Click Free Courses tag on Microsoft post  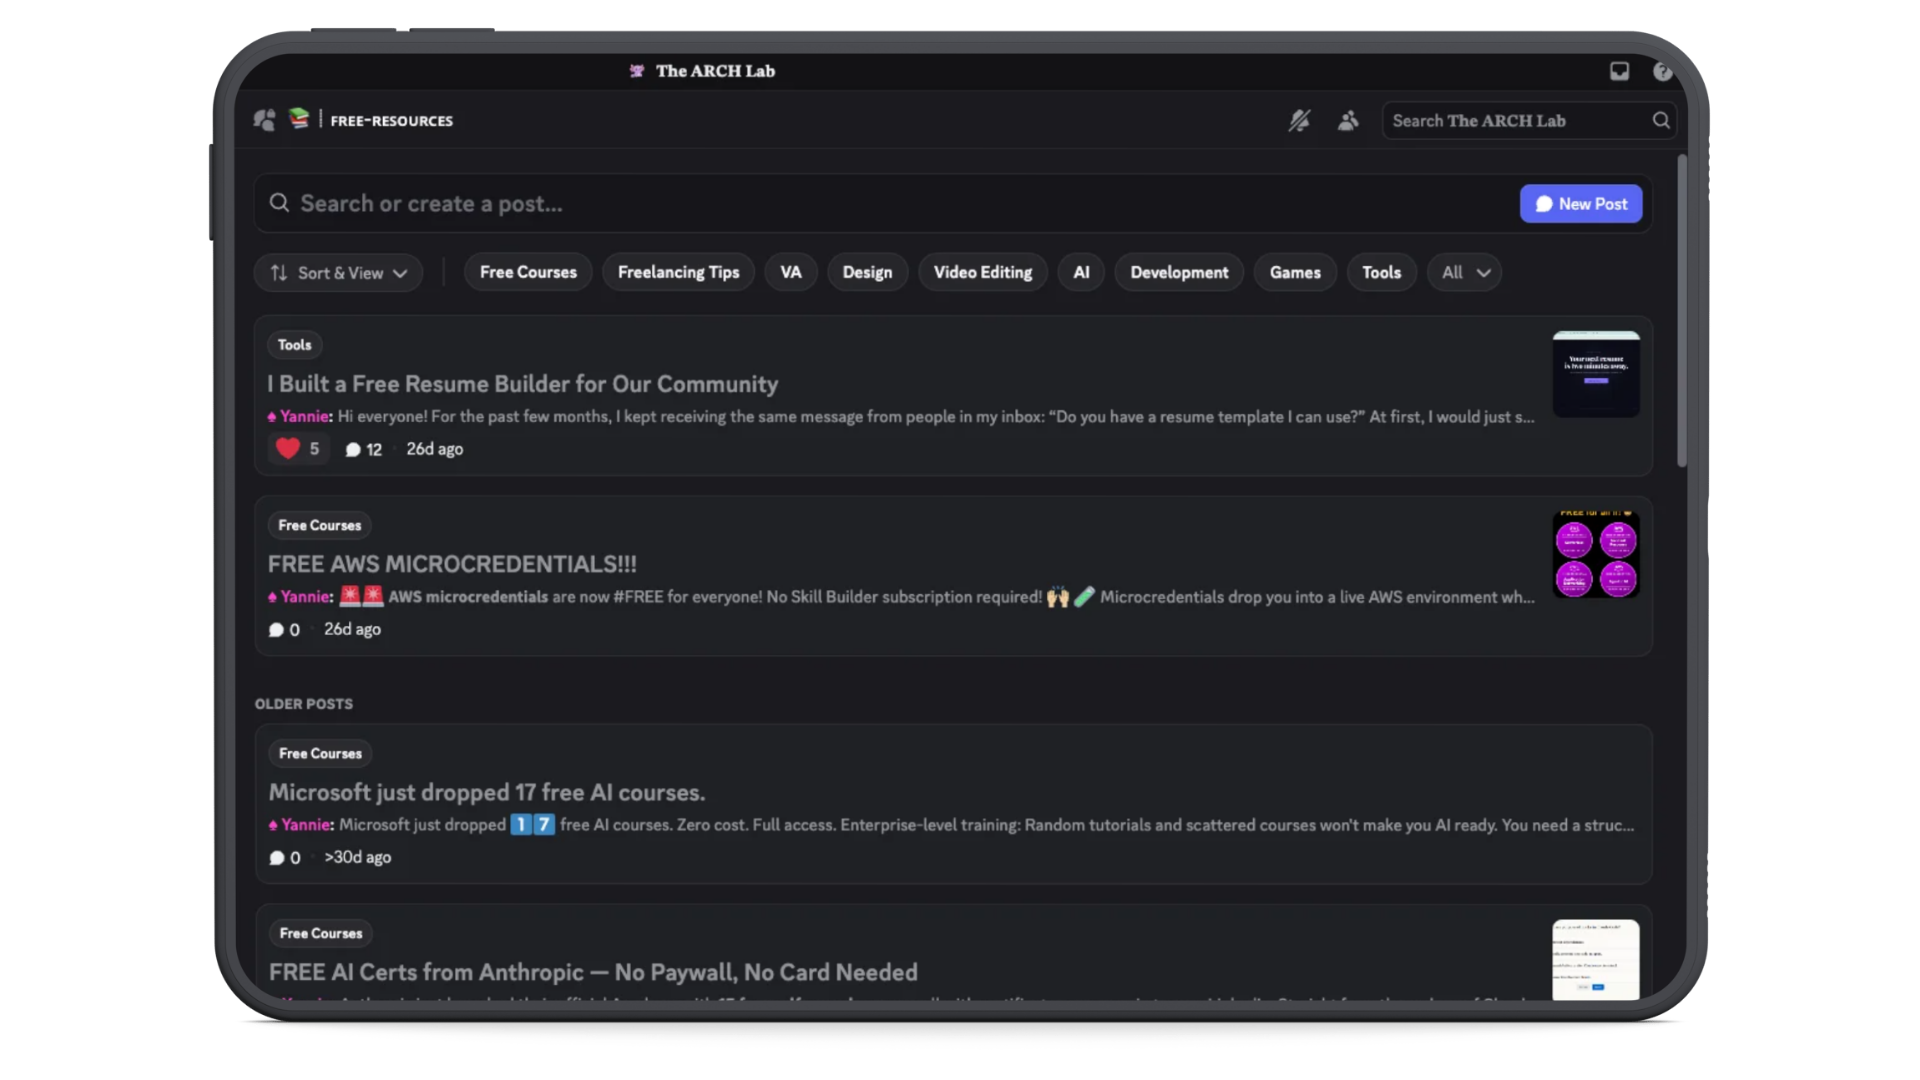click(321, 753)
